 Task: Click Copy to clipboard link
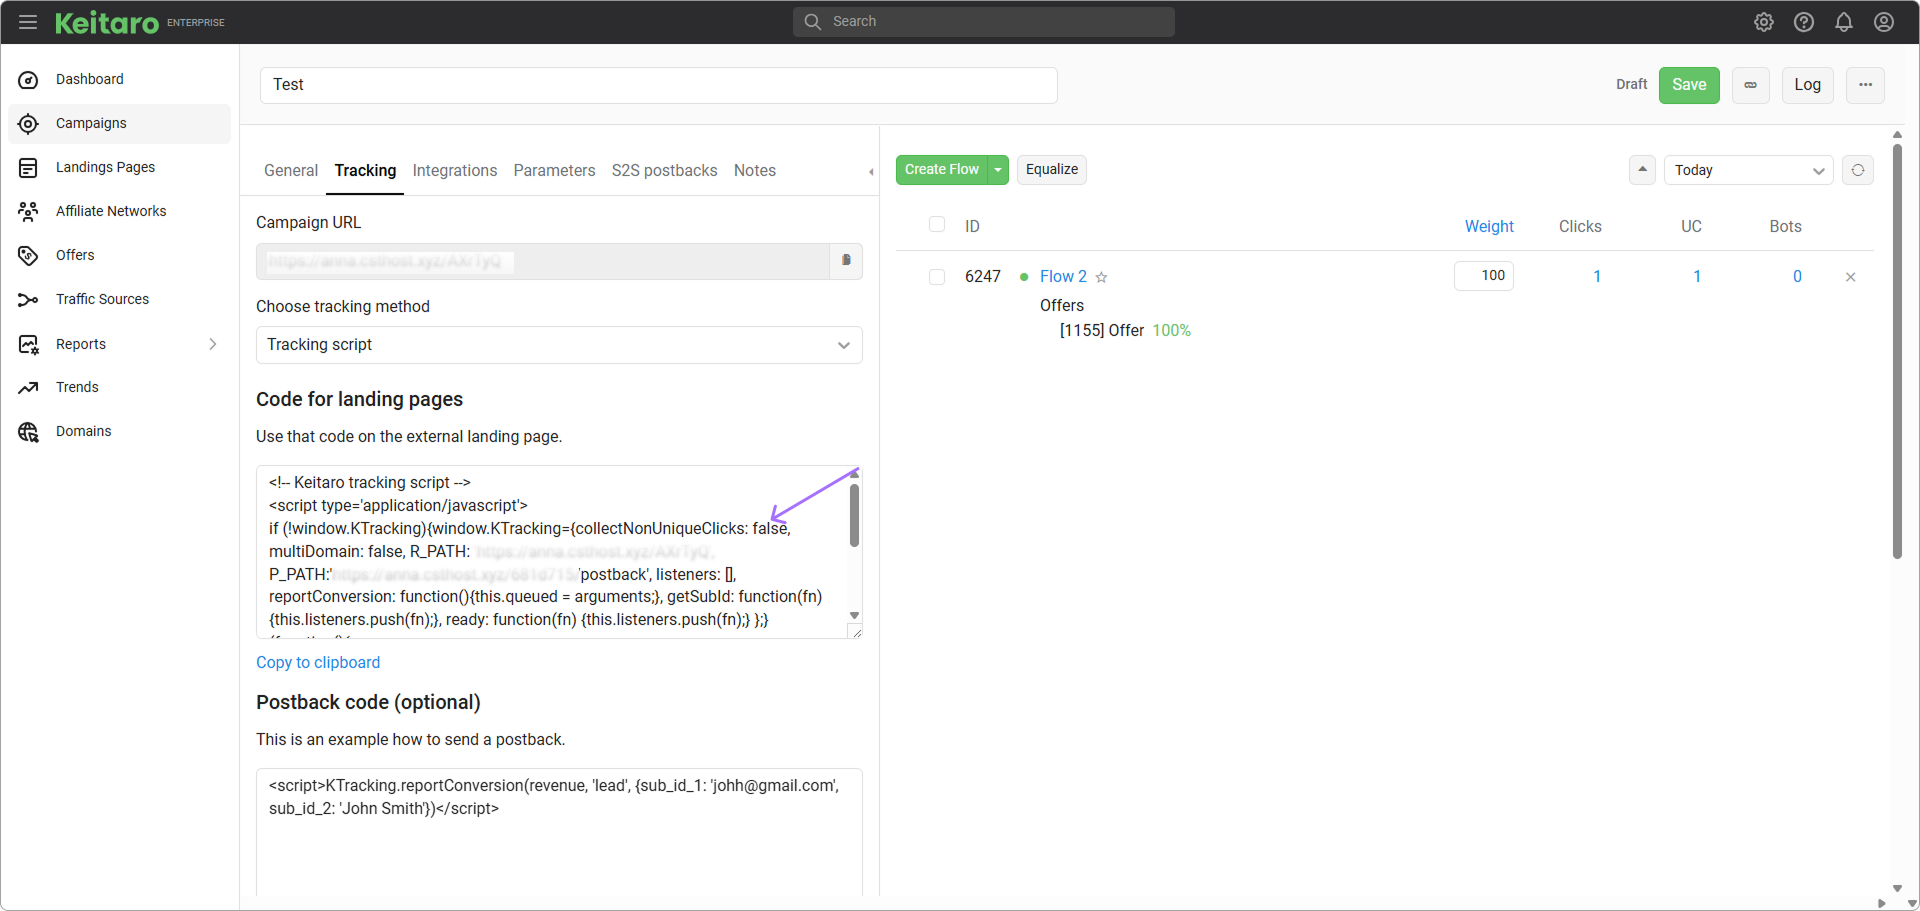(x=318, y=663)
